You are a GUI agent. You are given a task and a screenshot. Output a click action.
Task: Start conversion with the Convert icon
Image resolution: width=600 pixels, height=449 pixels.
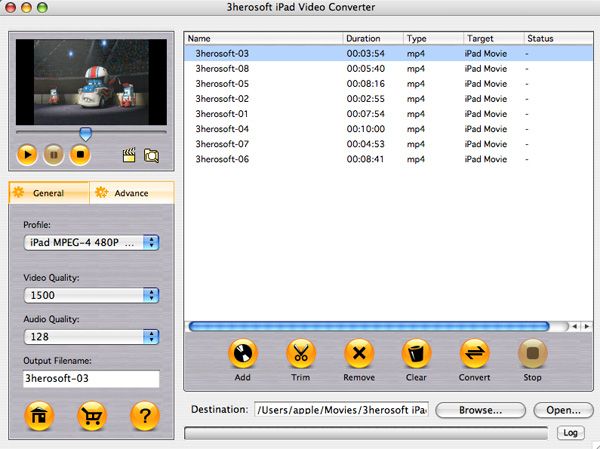(474, 353)
